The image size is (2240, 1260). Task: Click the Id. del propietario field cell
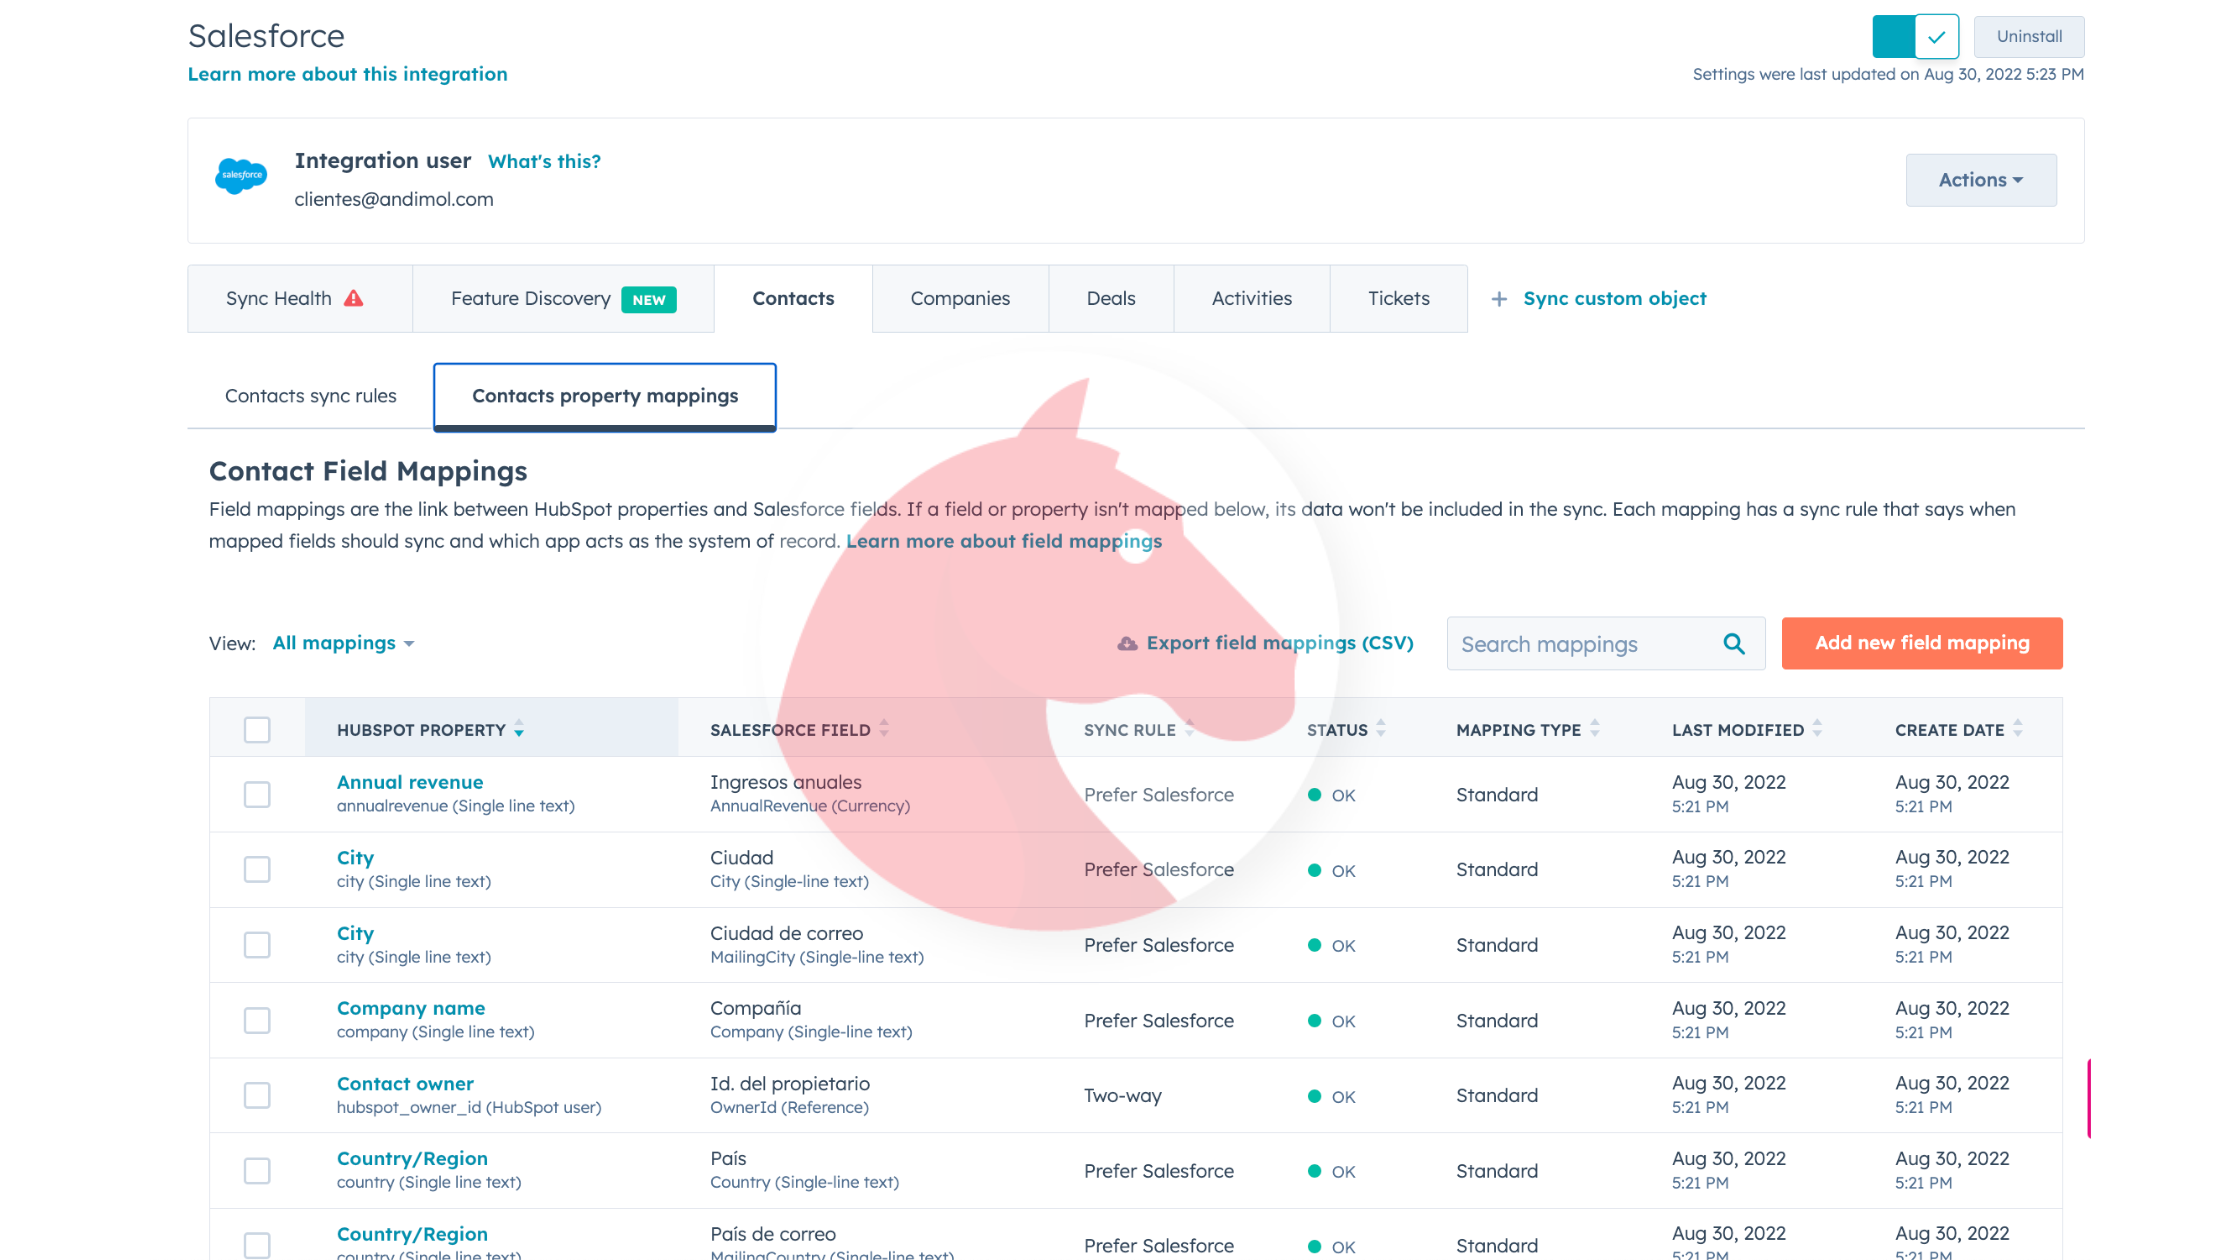[790, 1095]
